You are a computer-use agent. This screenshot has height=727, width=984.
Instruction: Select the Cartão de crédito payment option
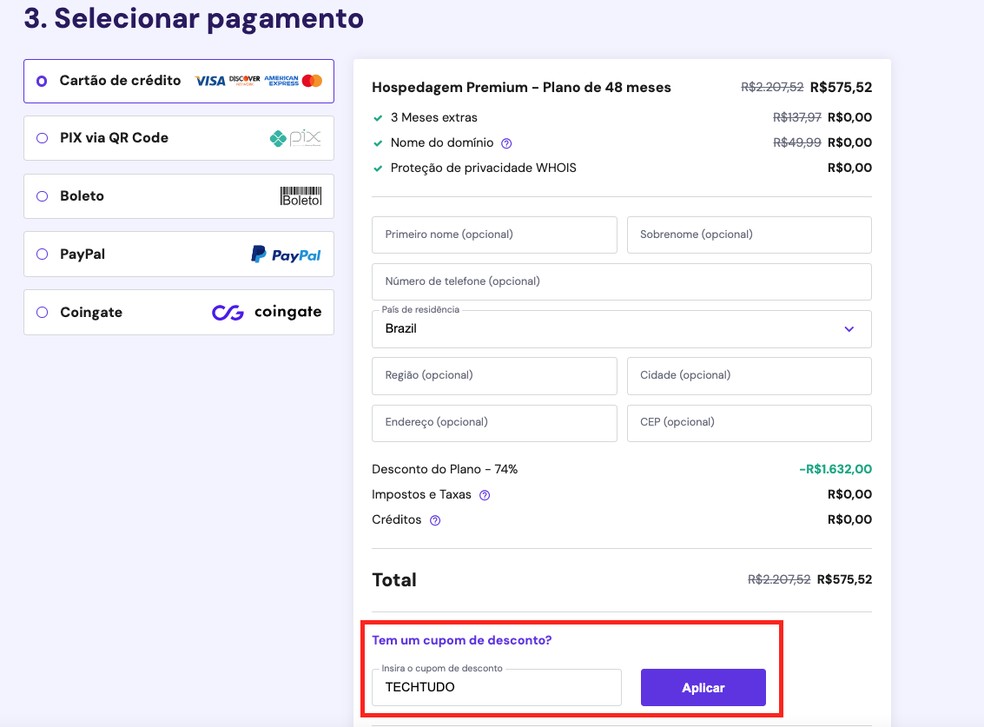pyautogui.click(x=39, y=81)
